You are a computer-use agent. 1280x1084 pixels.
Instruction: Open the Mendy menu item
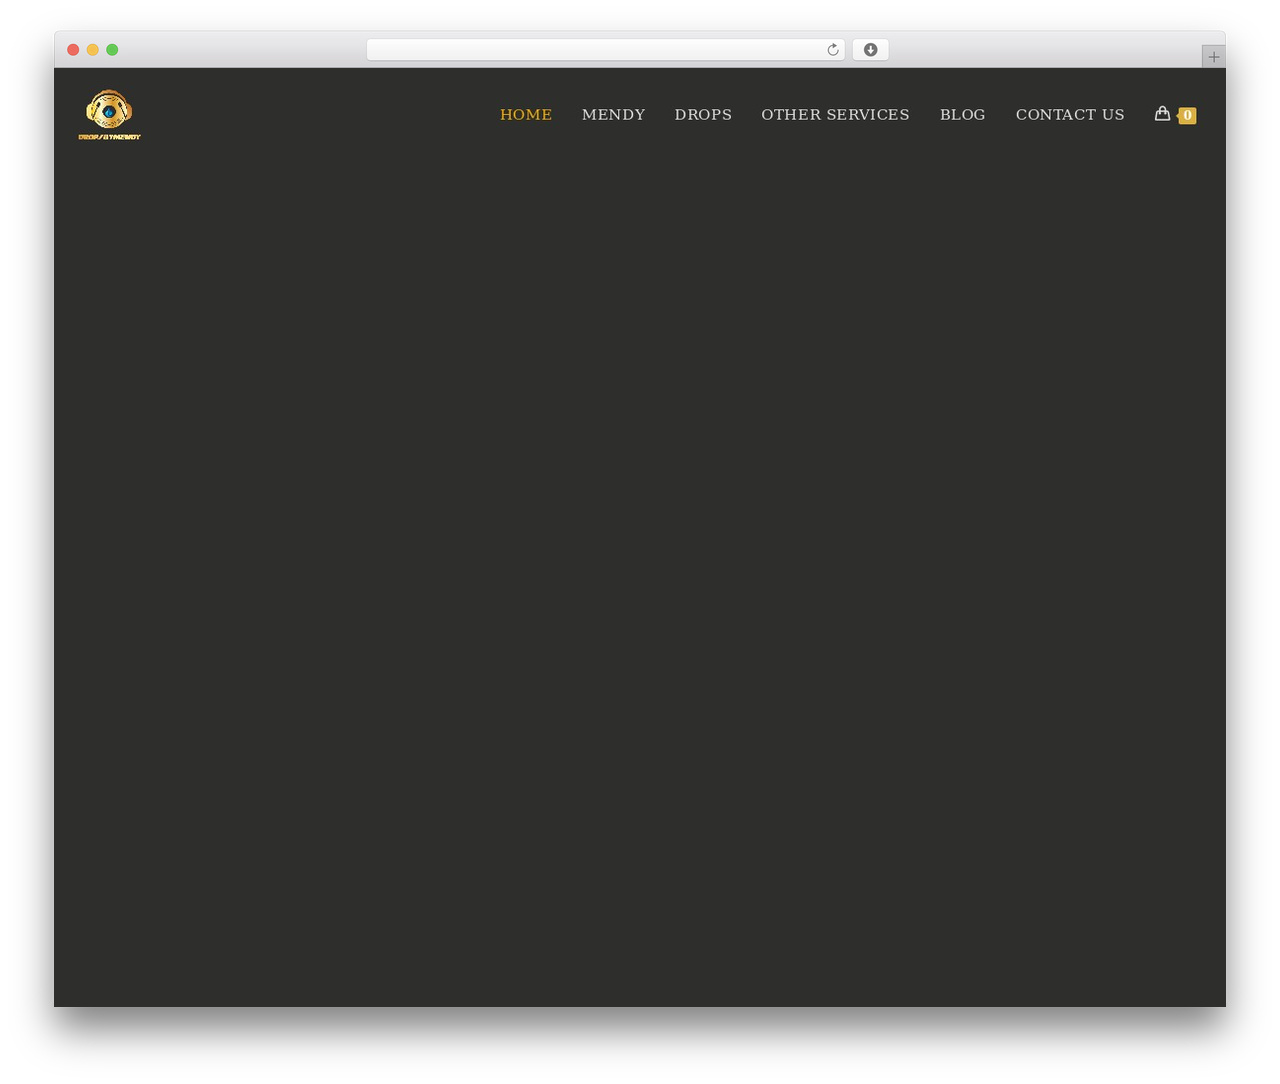click(x=613, y=115)
